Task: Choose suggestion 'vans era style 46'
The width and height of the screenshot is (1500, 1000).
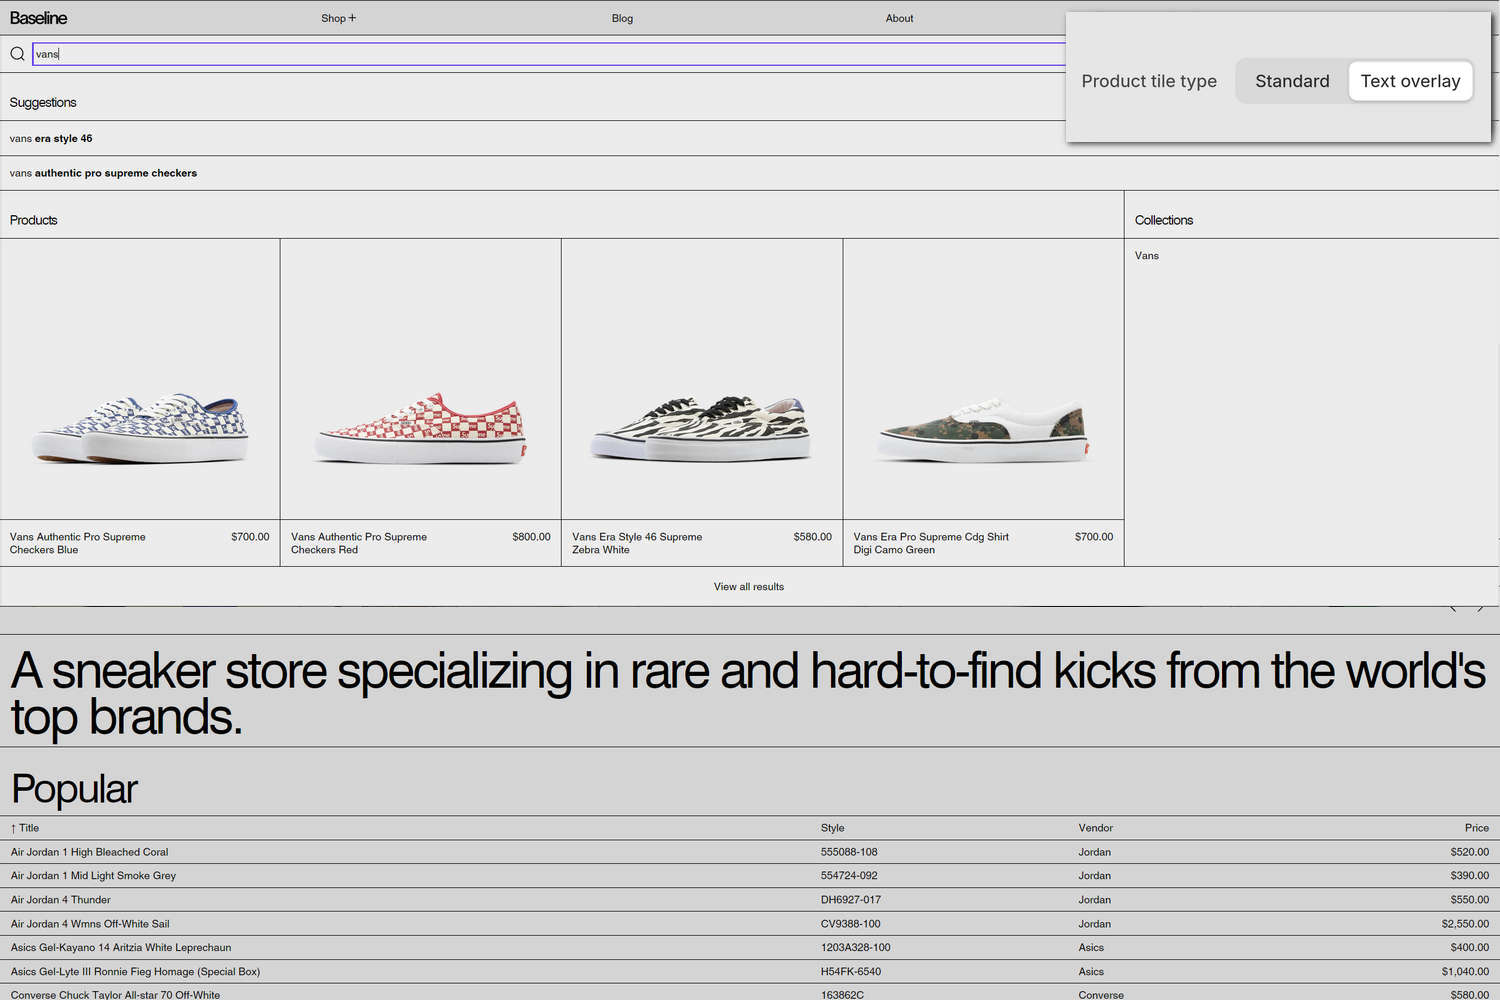Action: coord(50,138)
